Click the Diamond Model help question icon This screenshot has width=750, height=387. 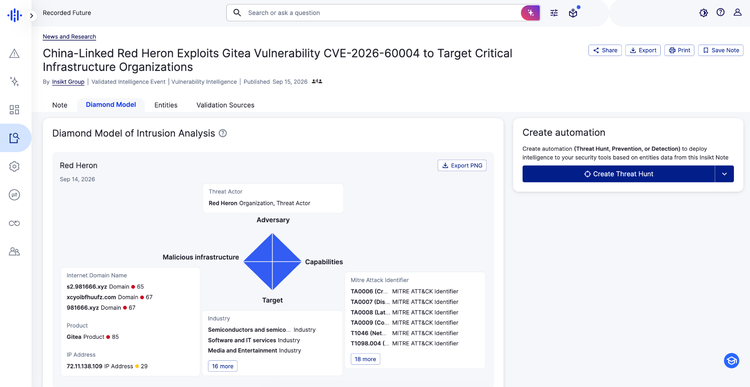pyautogui.click(x=223, y=133)
